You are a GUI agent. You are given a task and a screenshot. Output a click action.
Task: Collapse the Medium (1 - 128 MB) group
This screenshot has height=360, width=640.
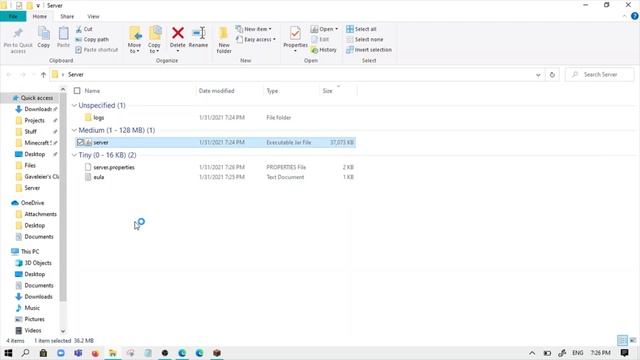74,130
